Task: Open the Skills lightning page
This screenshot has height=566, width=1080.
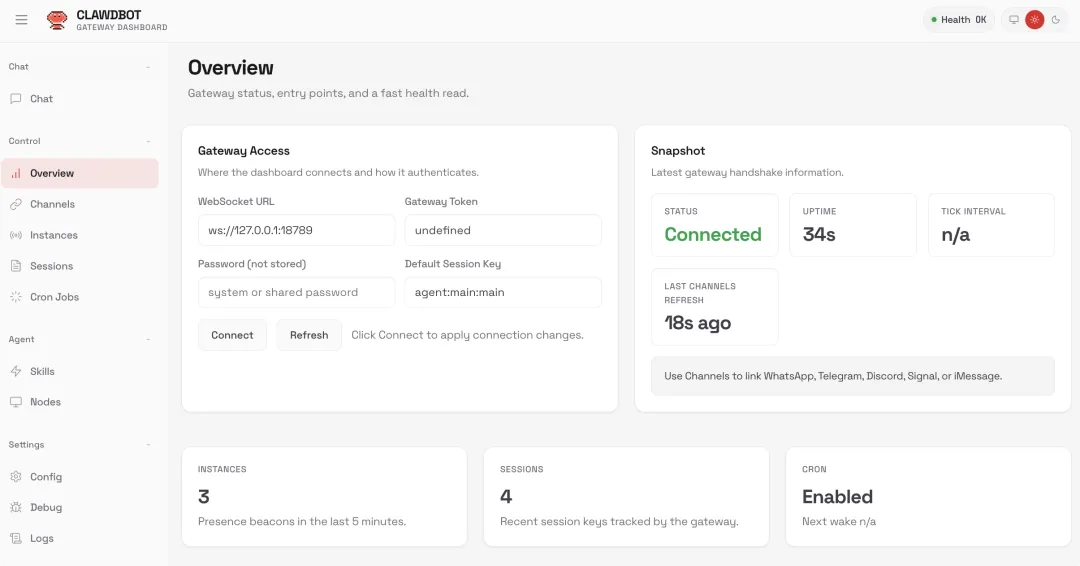Action: [x=42, y=371]
